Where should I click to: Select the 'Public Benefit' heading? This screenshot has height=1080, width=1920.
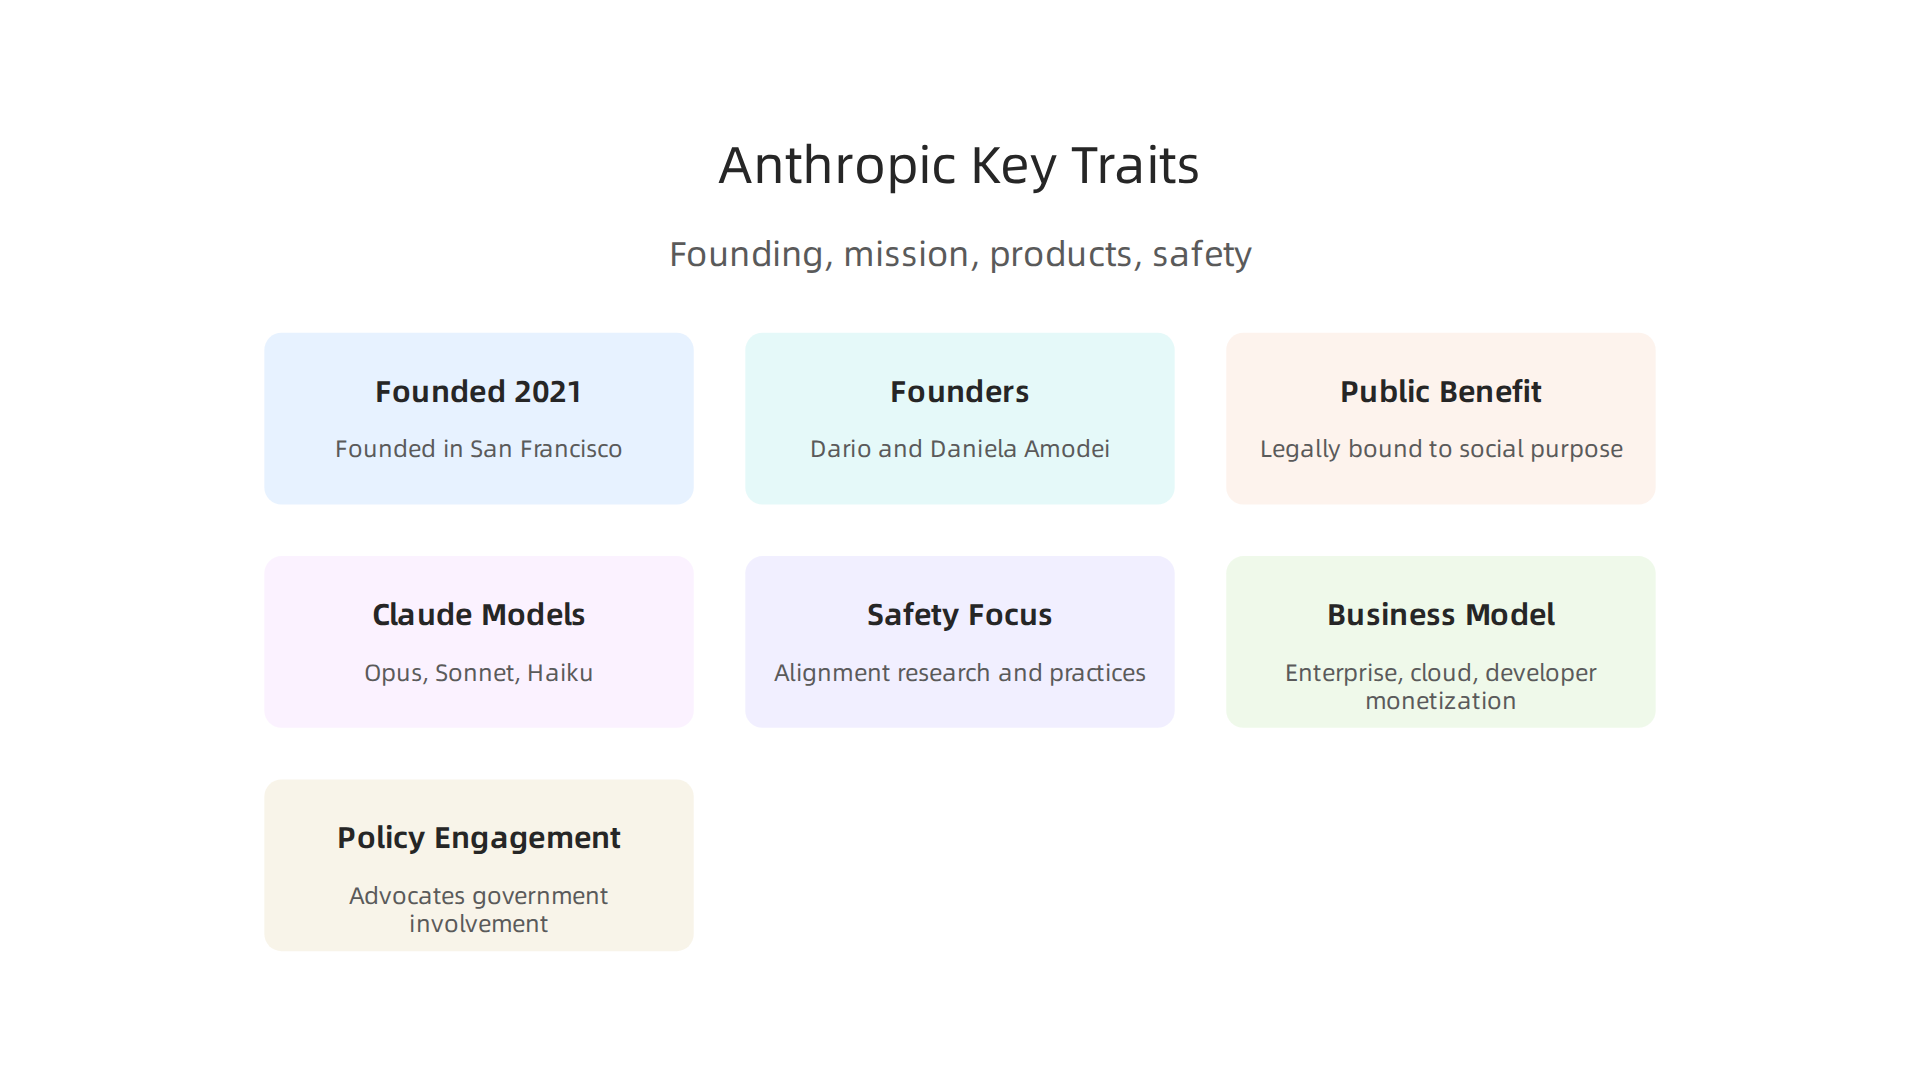1440,392
